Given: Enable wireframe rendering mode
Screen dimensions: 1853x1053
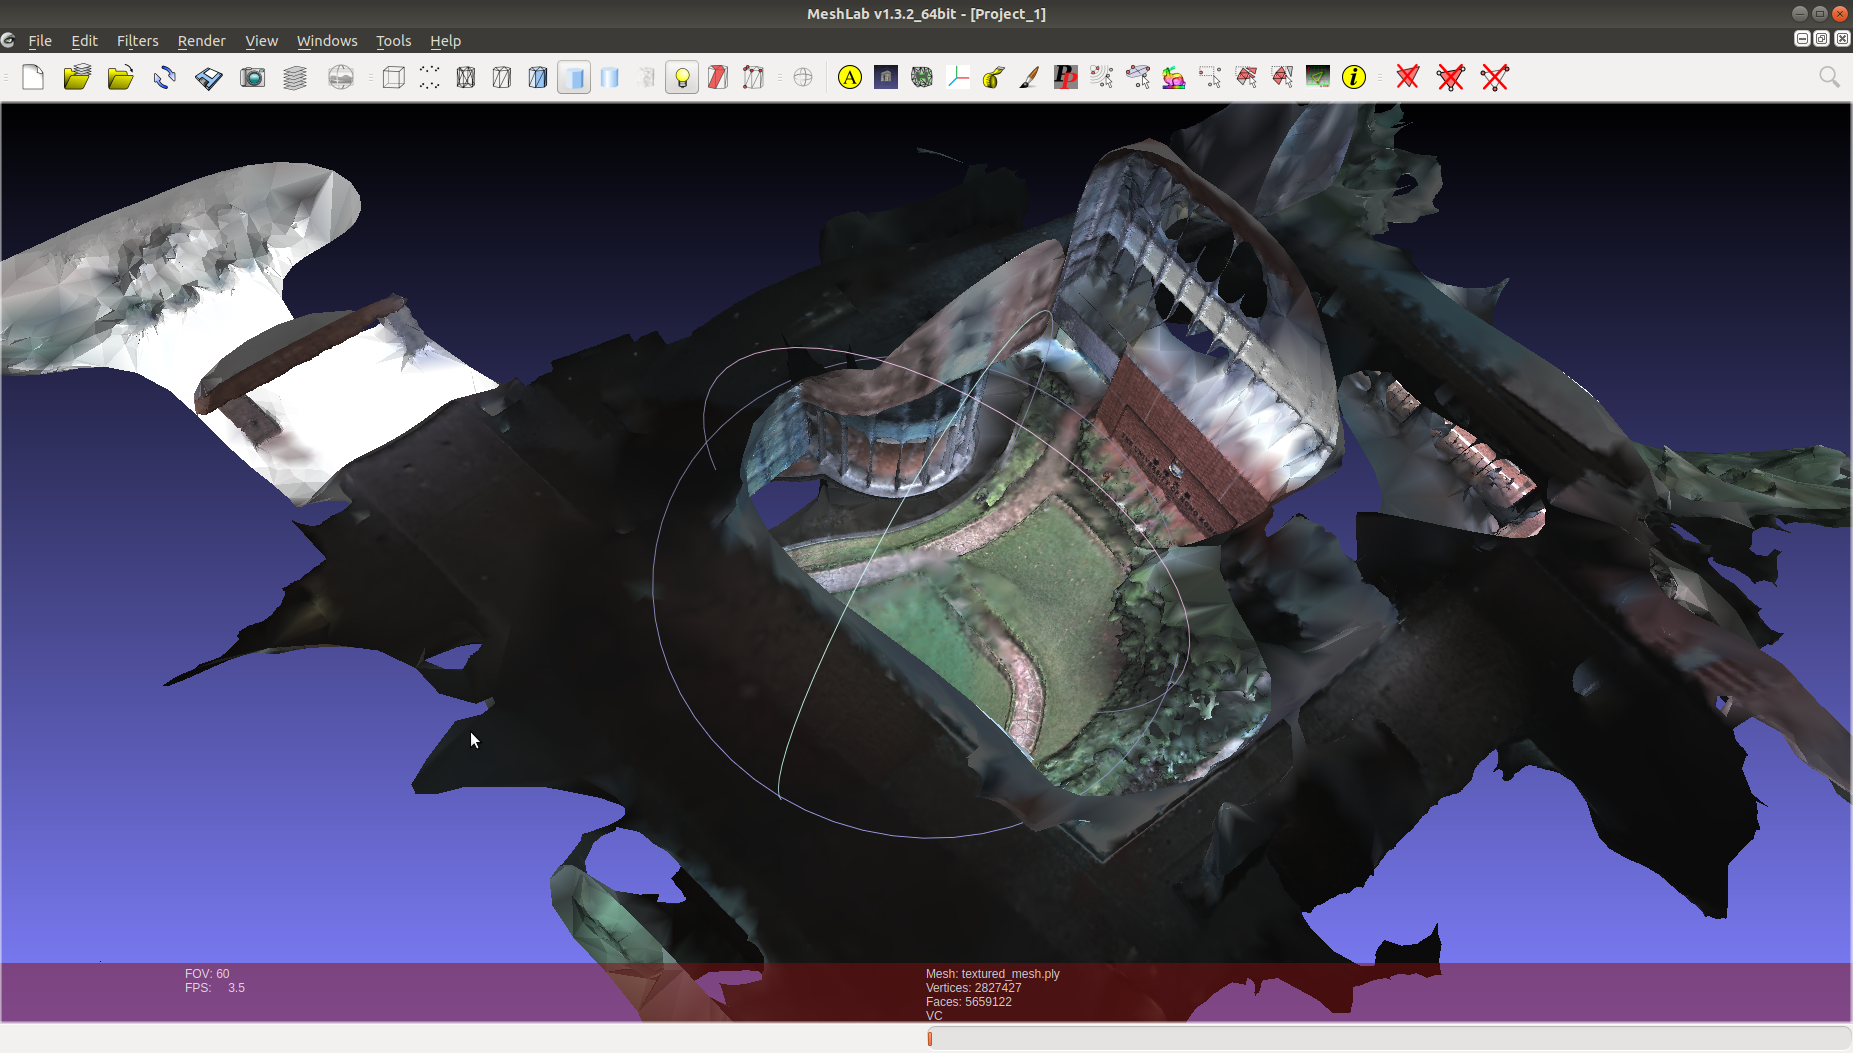Looking at the screenshot, I should pyautogui.click(x=466, y=77).
